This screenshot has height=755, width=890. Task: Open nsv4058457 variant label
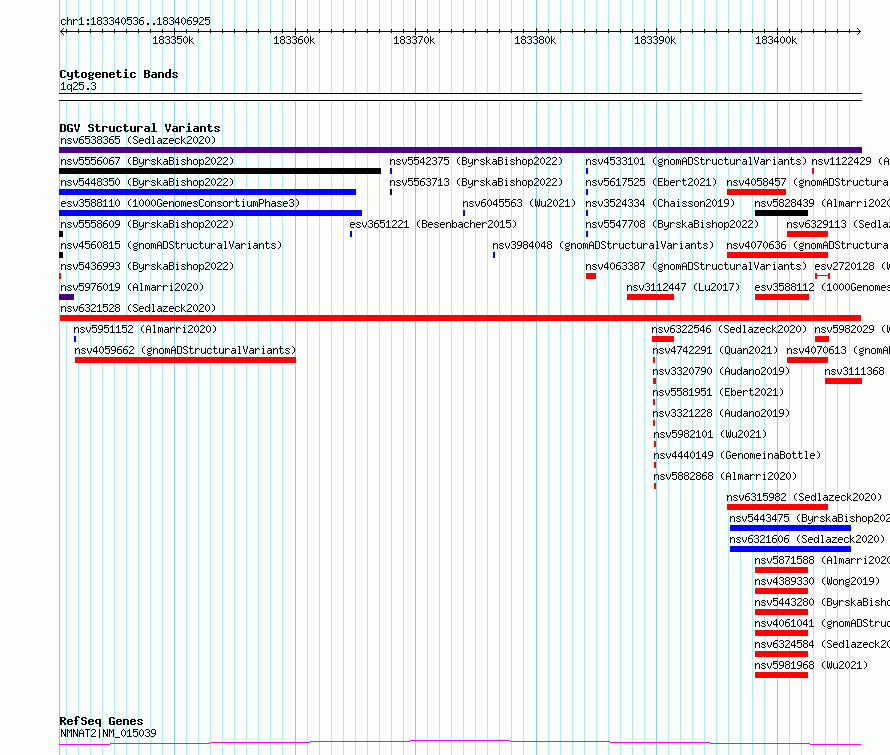[808, 182]
